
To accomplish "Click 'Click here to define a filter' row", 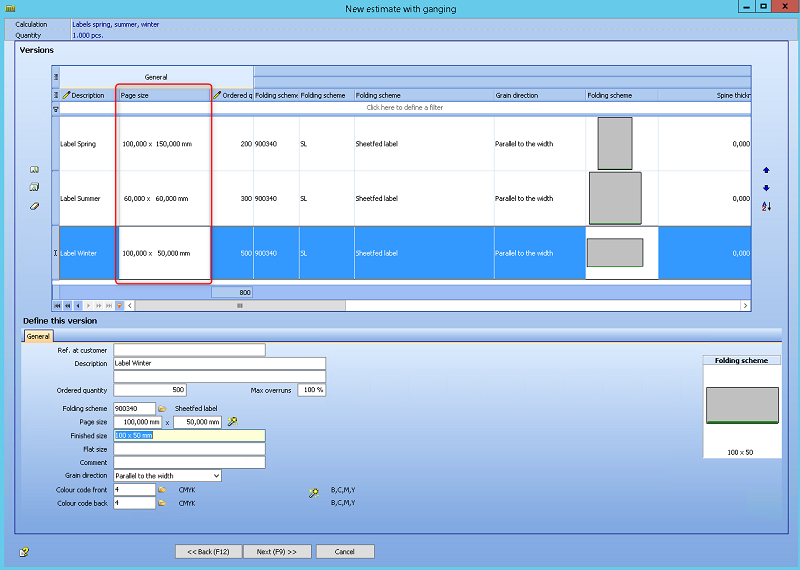I will (x=405, y=108).
